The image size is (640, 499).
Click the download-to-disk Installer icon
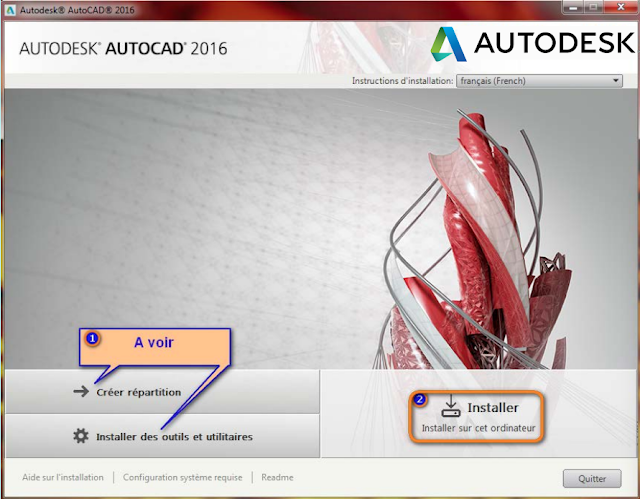pos(451,406)
